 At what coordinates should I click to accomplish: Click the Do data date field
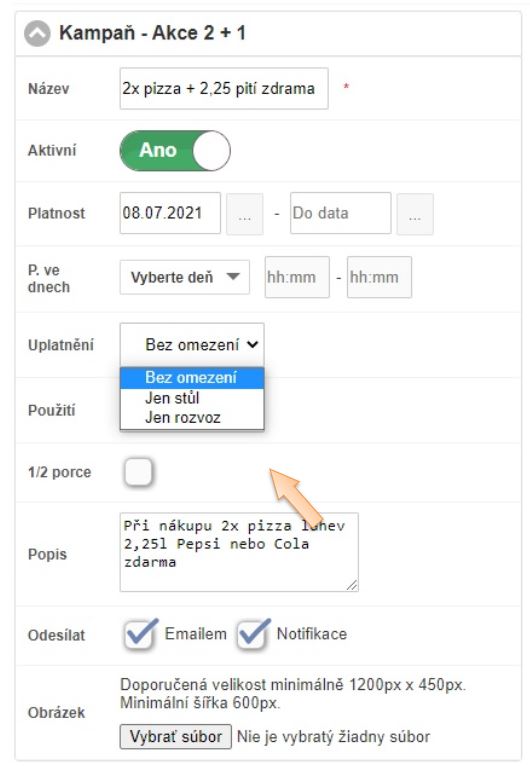(340, 213)
